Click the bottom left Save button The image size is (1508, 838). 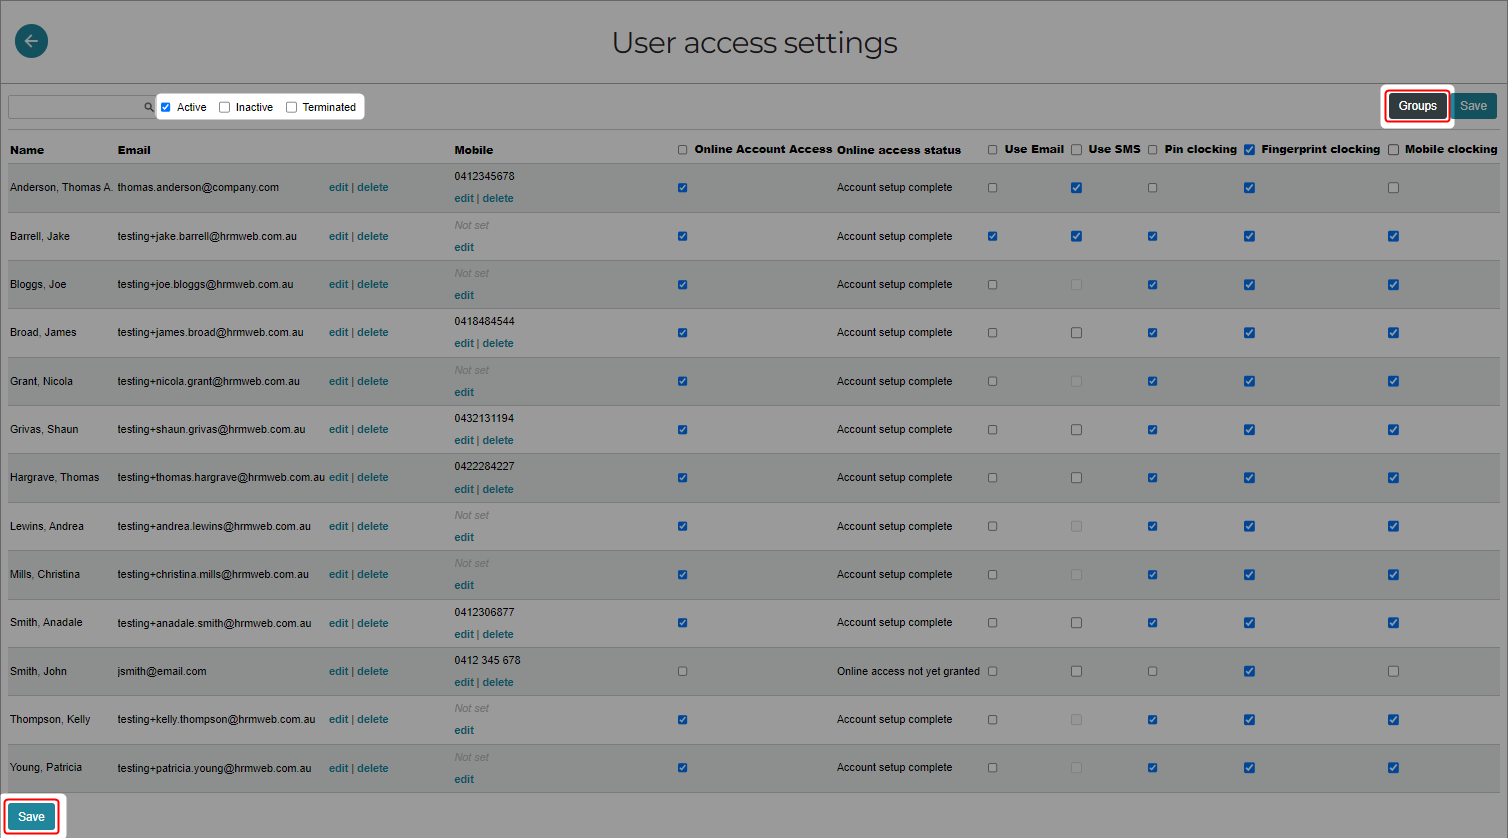(32, 817)
